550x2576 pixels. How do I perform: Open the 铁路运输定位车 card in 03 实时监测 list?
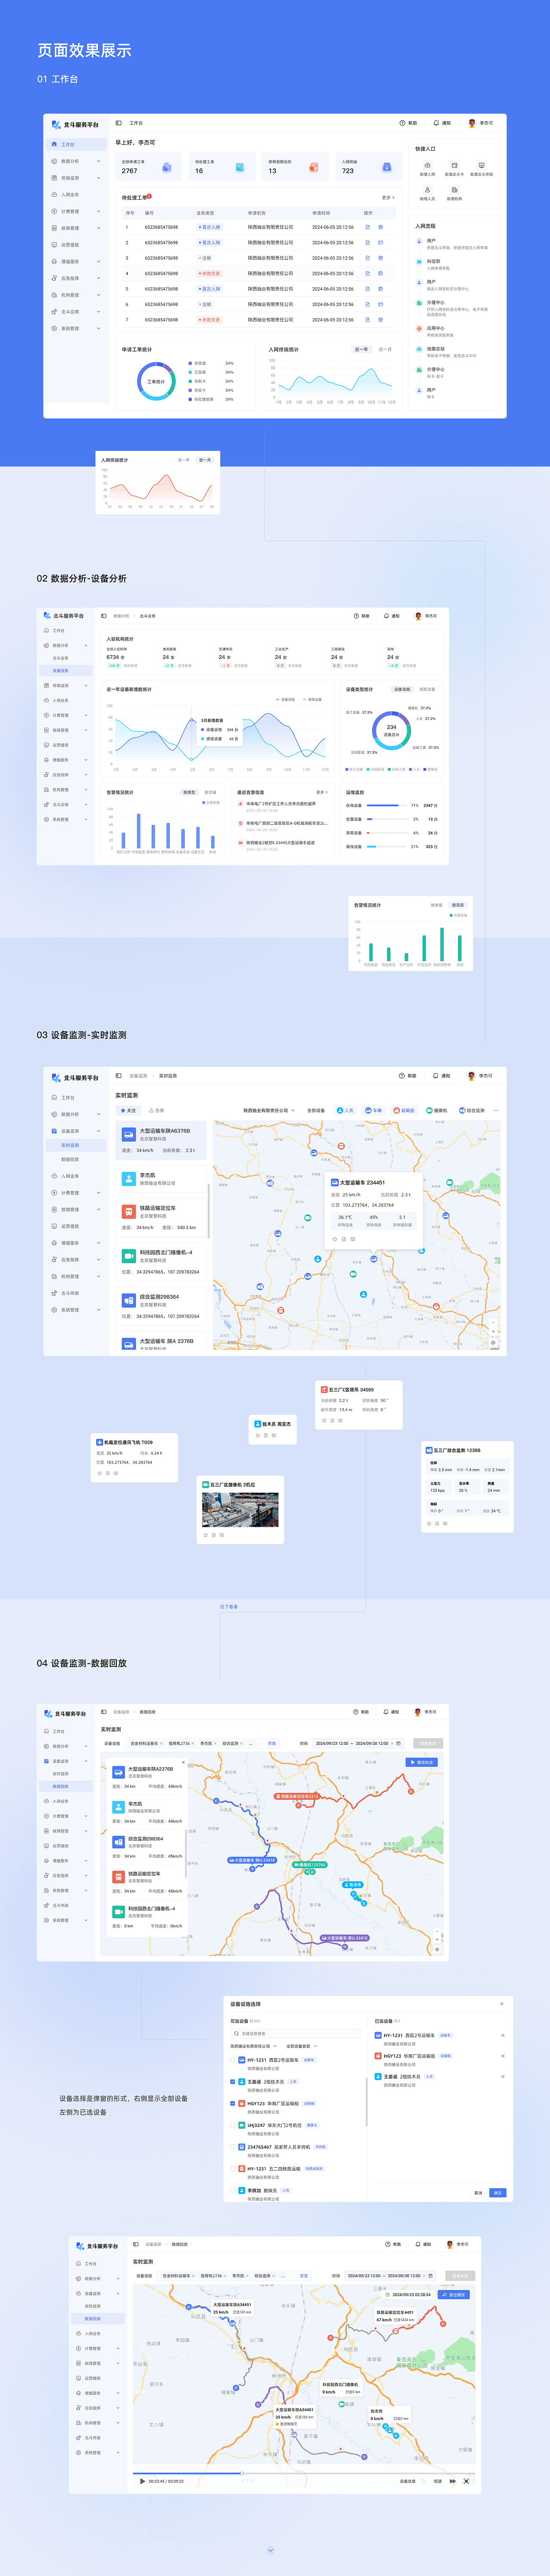click(162, 1217)
